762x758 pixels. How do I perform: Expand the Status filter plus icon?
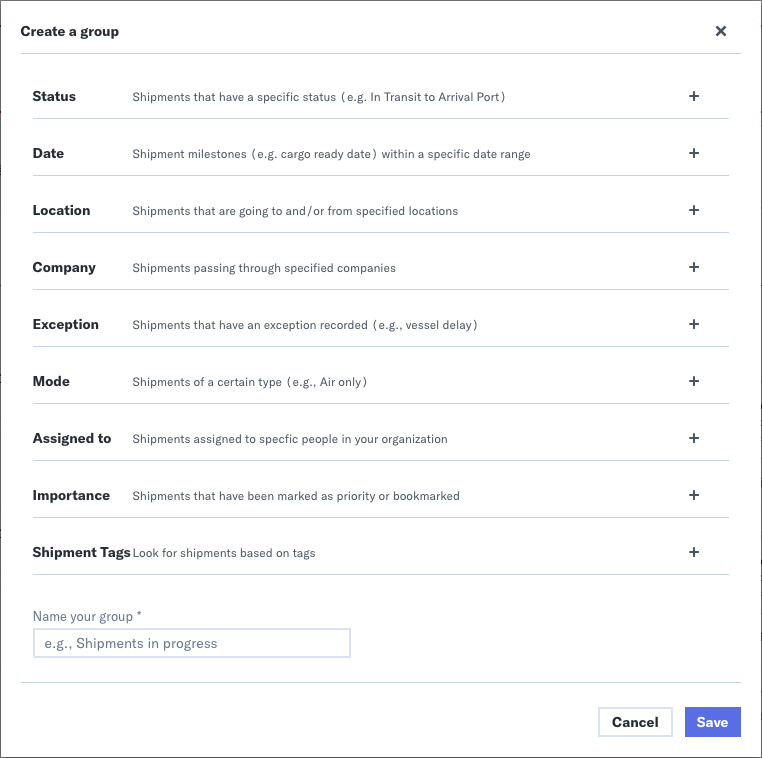[x=694, y=97]
